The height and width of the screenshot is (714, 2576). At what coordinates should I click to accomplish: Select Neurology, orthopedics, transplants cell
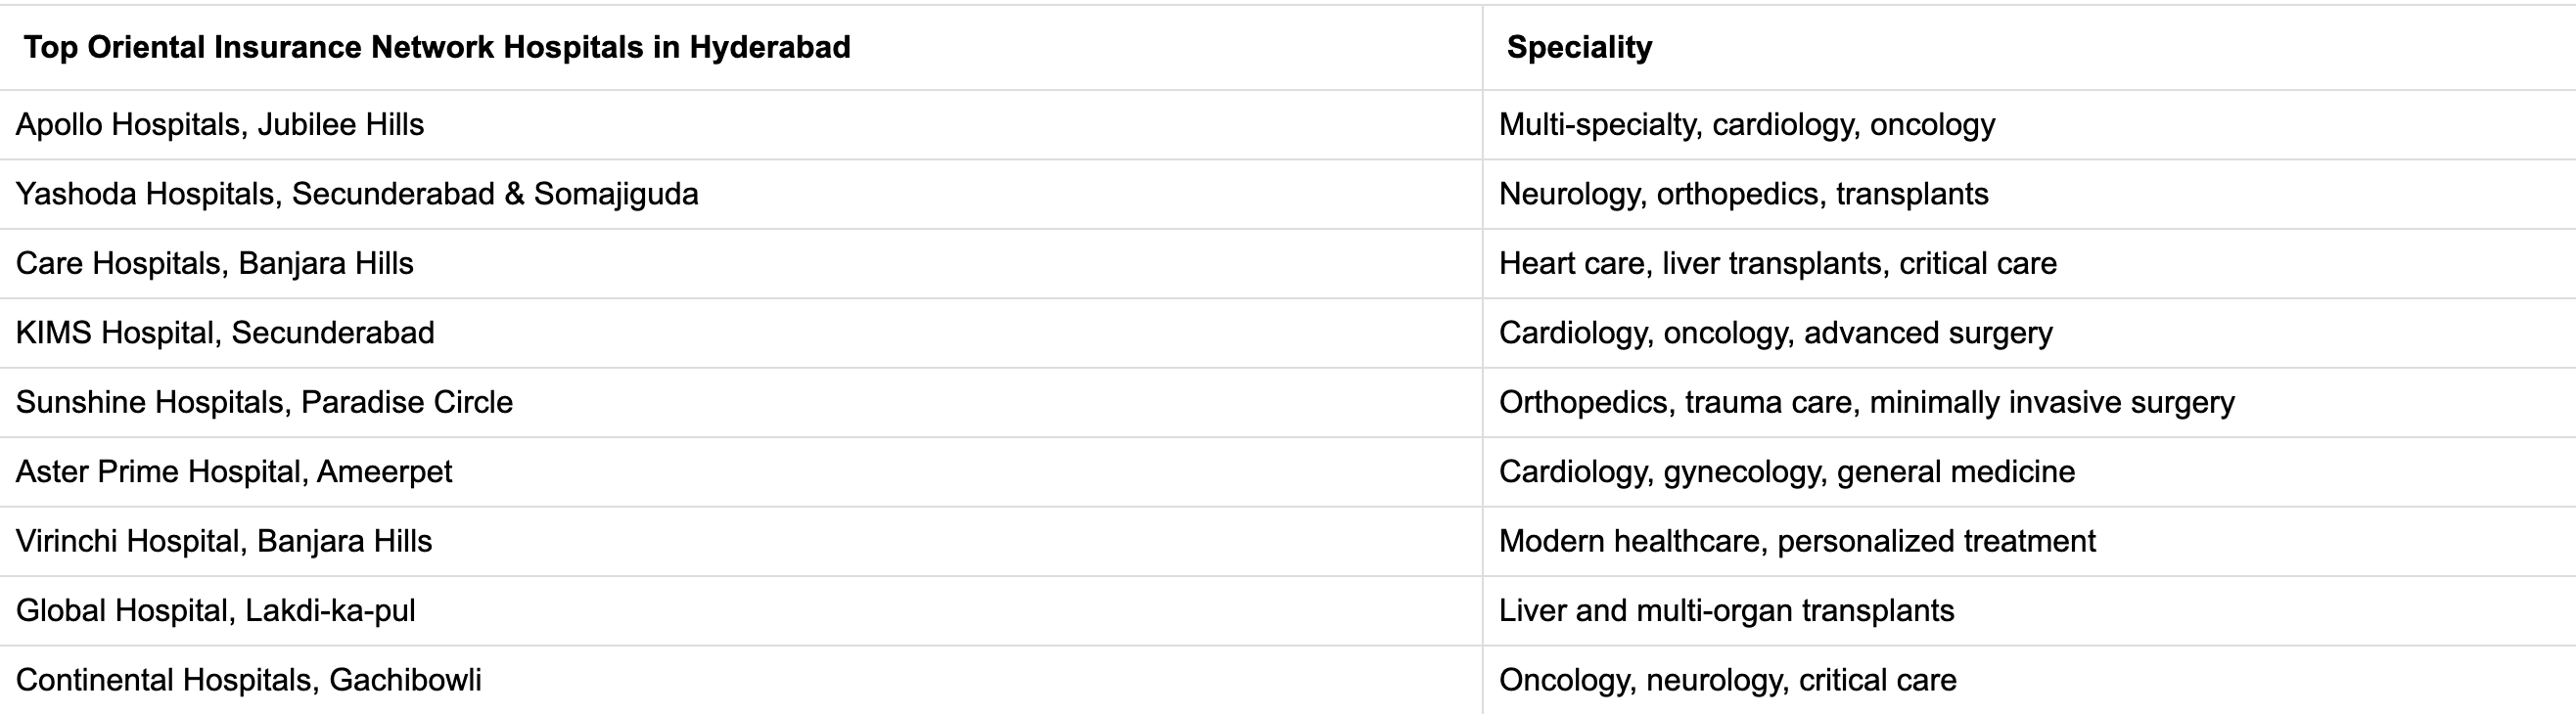pos(1744,194)
